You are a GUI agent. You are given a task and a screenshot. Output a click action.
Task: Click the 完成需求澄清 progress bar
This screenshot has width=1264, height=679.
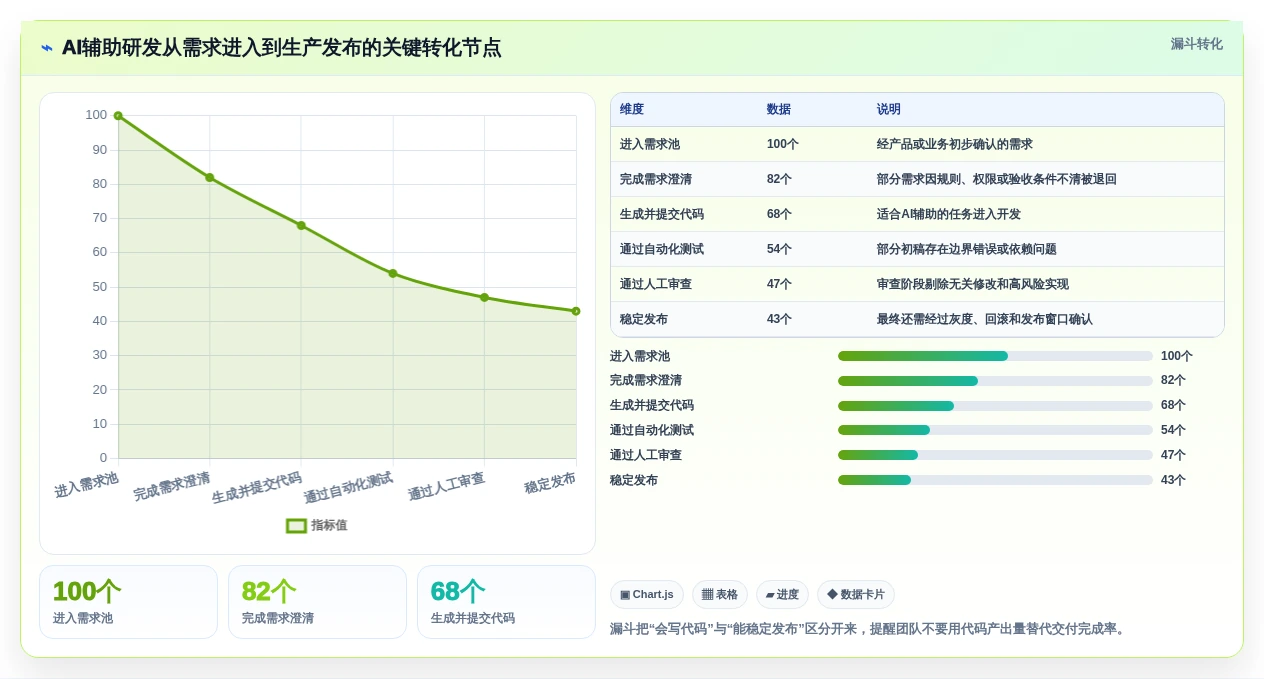coord(995,381)
